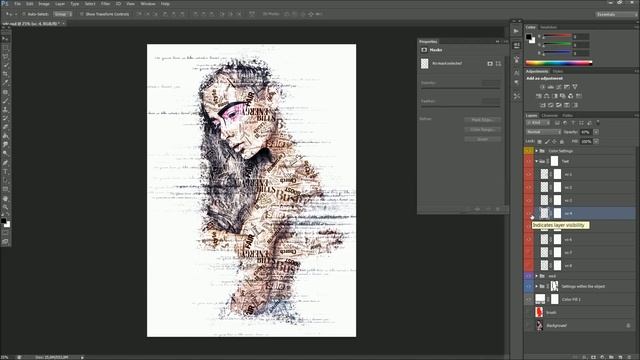Add a Hue/Saturation adjustment

(539, 96)
